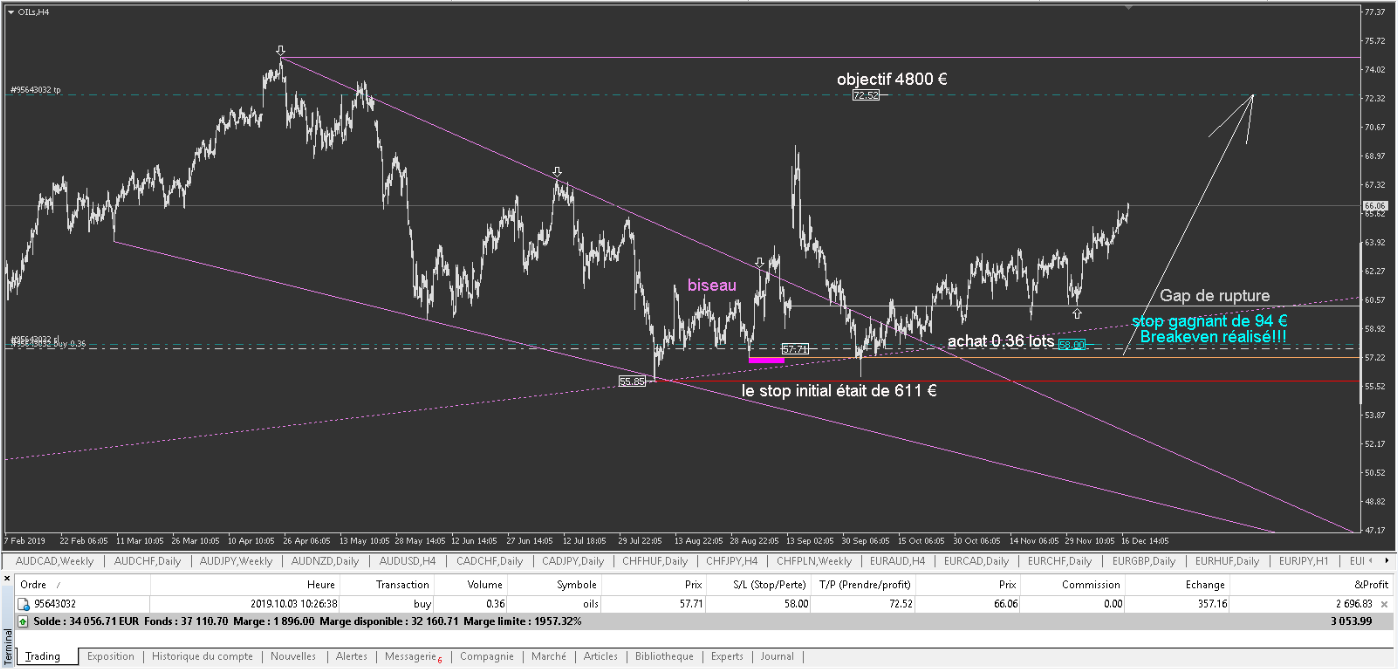The image size is (1398, 669).
Task: Select the 'achat 0.36 lots' chart label
Action: pos(1000,341)
